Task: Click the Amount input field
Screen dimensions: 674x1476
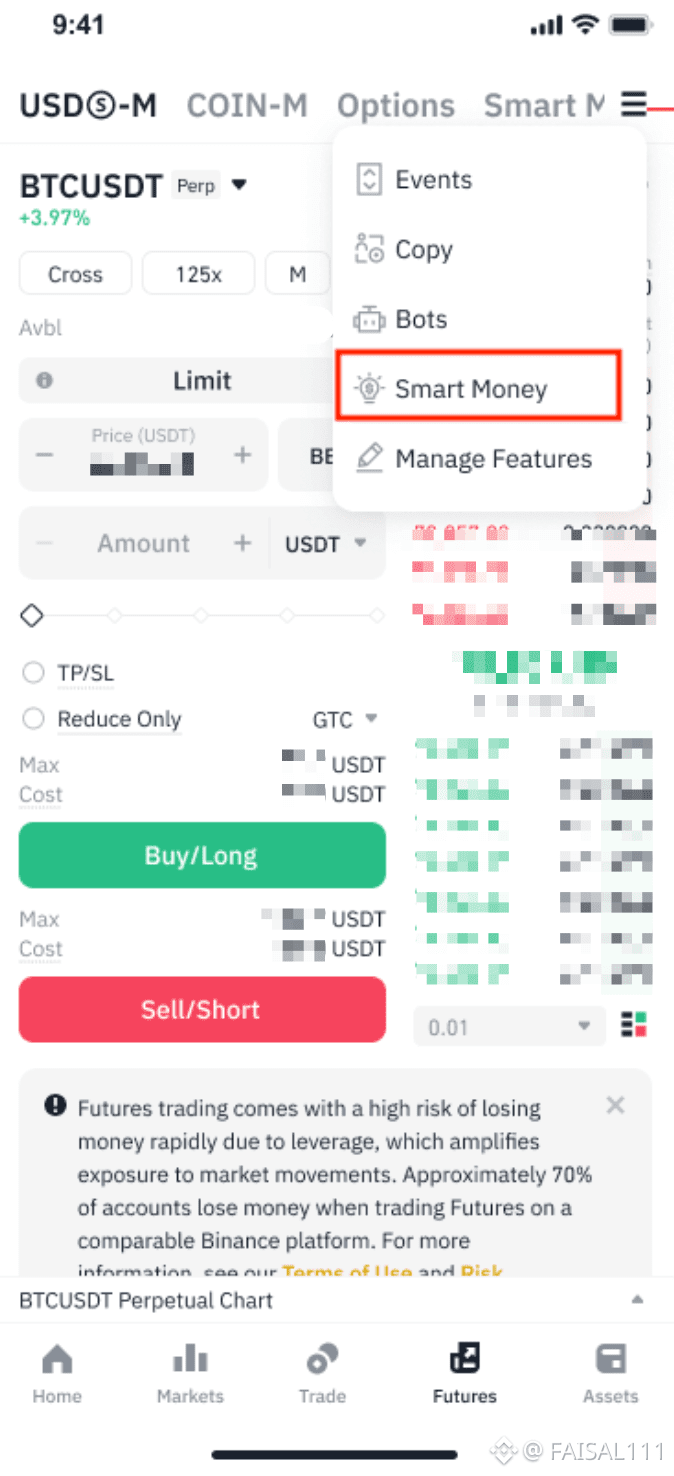Action: coord(143,543)
